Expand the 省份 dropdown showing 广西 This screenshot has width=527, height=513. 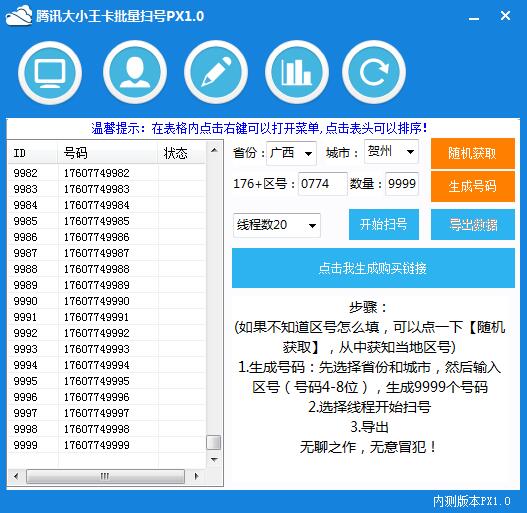pos(291,153)
